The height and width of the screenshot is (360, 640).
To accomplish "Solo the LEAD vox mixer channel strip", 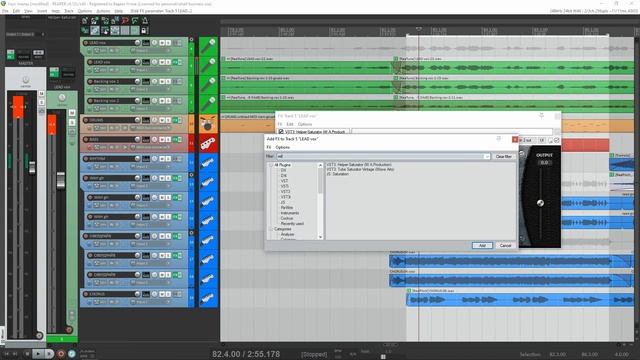I will [x=72, y=122].
